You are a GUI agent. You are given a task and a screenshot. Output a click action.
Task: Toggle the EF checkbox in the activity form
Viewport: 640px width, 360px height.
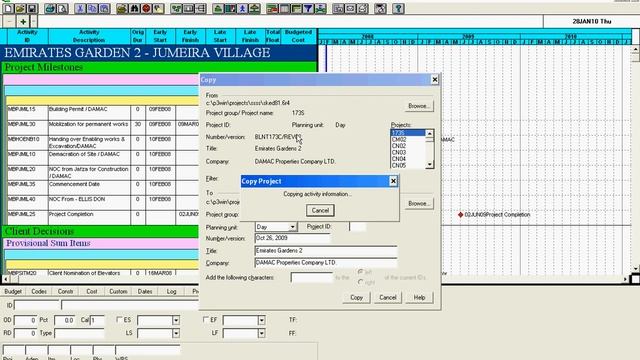(x=206, y=320)
